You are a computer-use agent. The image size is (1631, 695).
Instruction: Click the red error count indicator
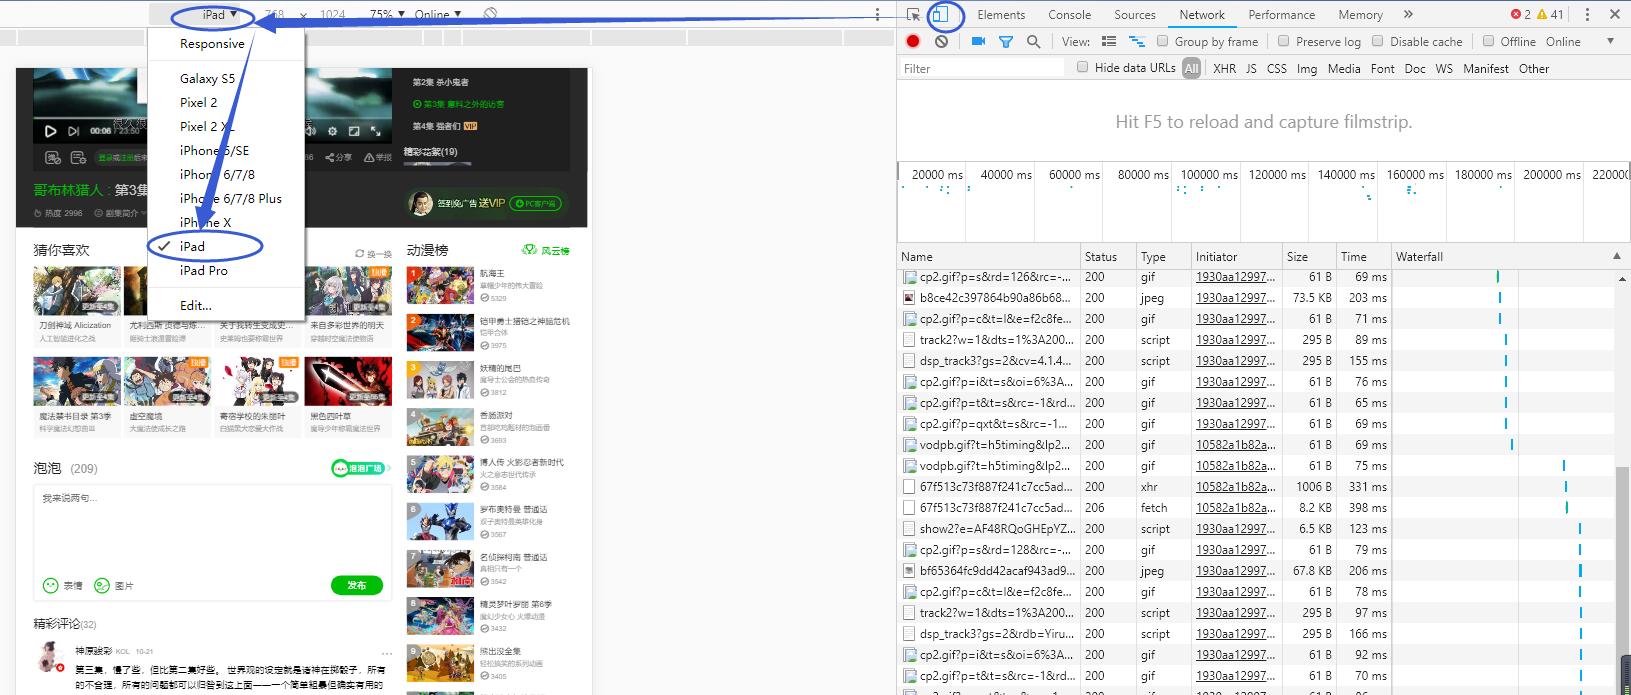[1521, 15]
